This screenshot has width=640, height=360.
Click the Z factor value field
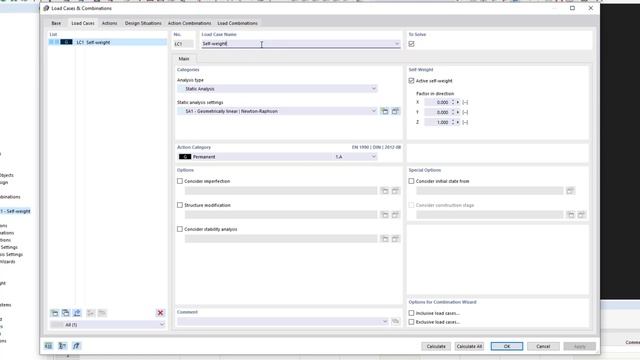click(437, 122)
